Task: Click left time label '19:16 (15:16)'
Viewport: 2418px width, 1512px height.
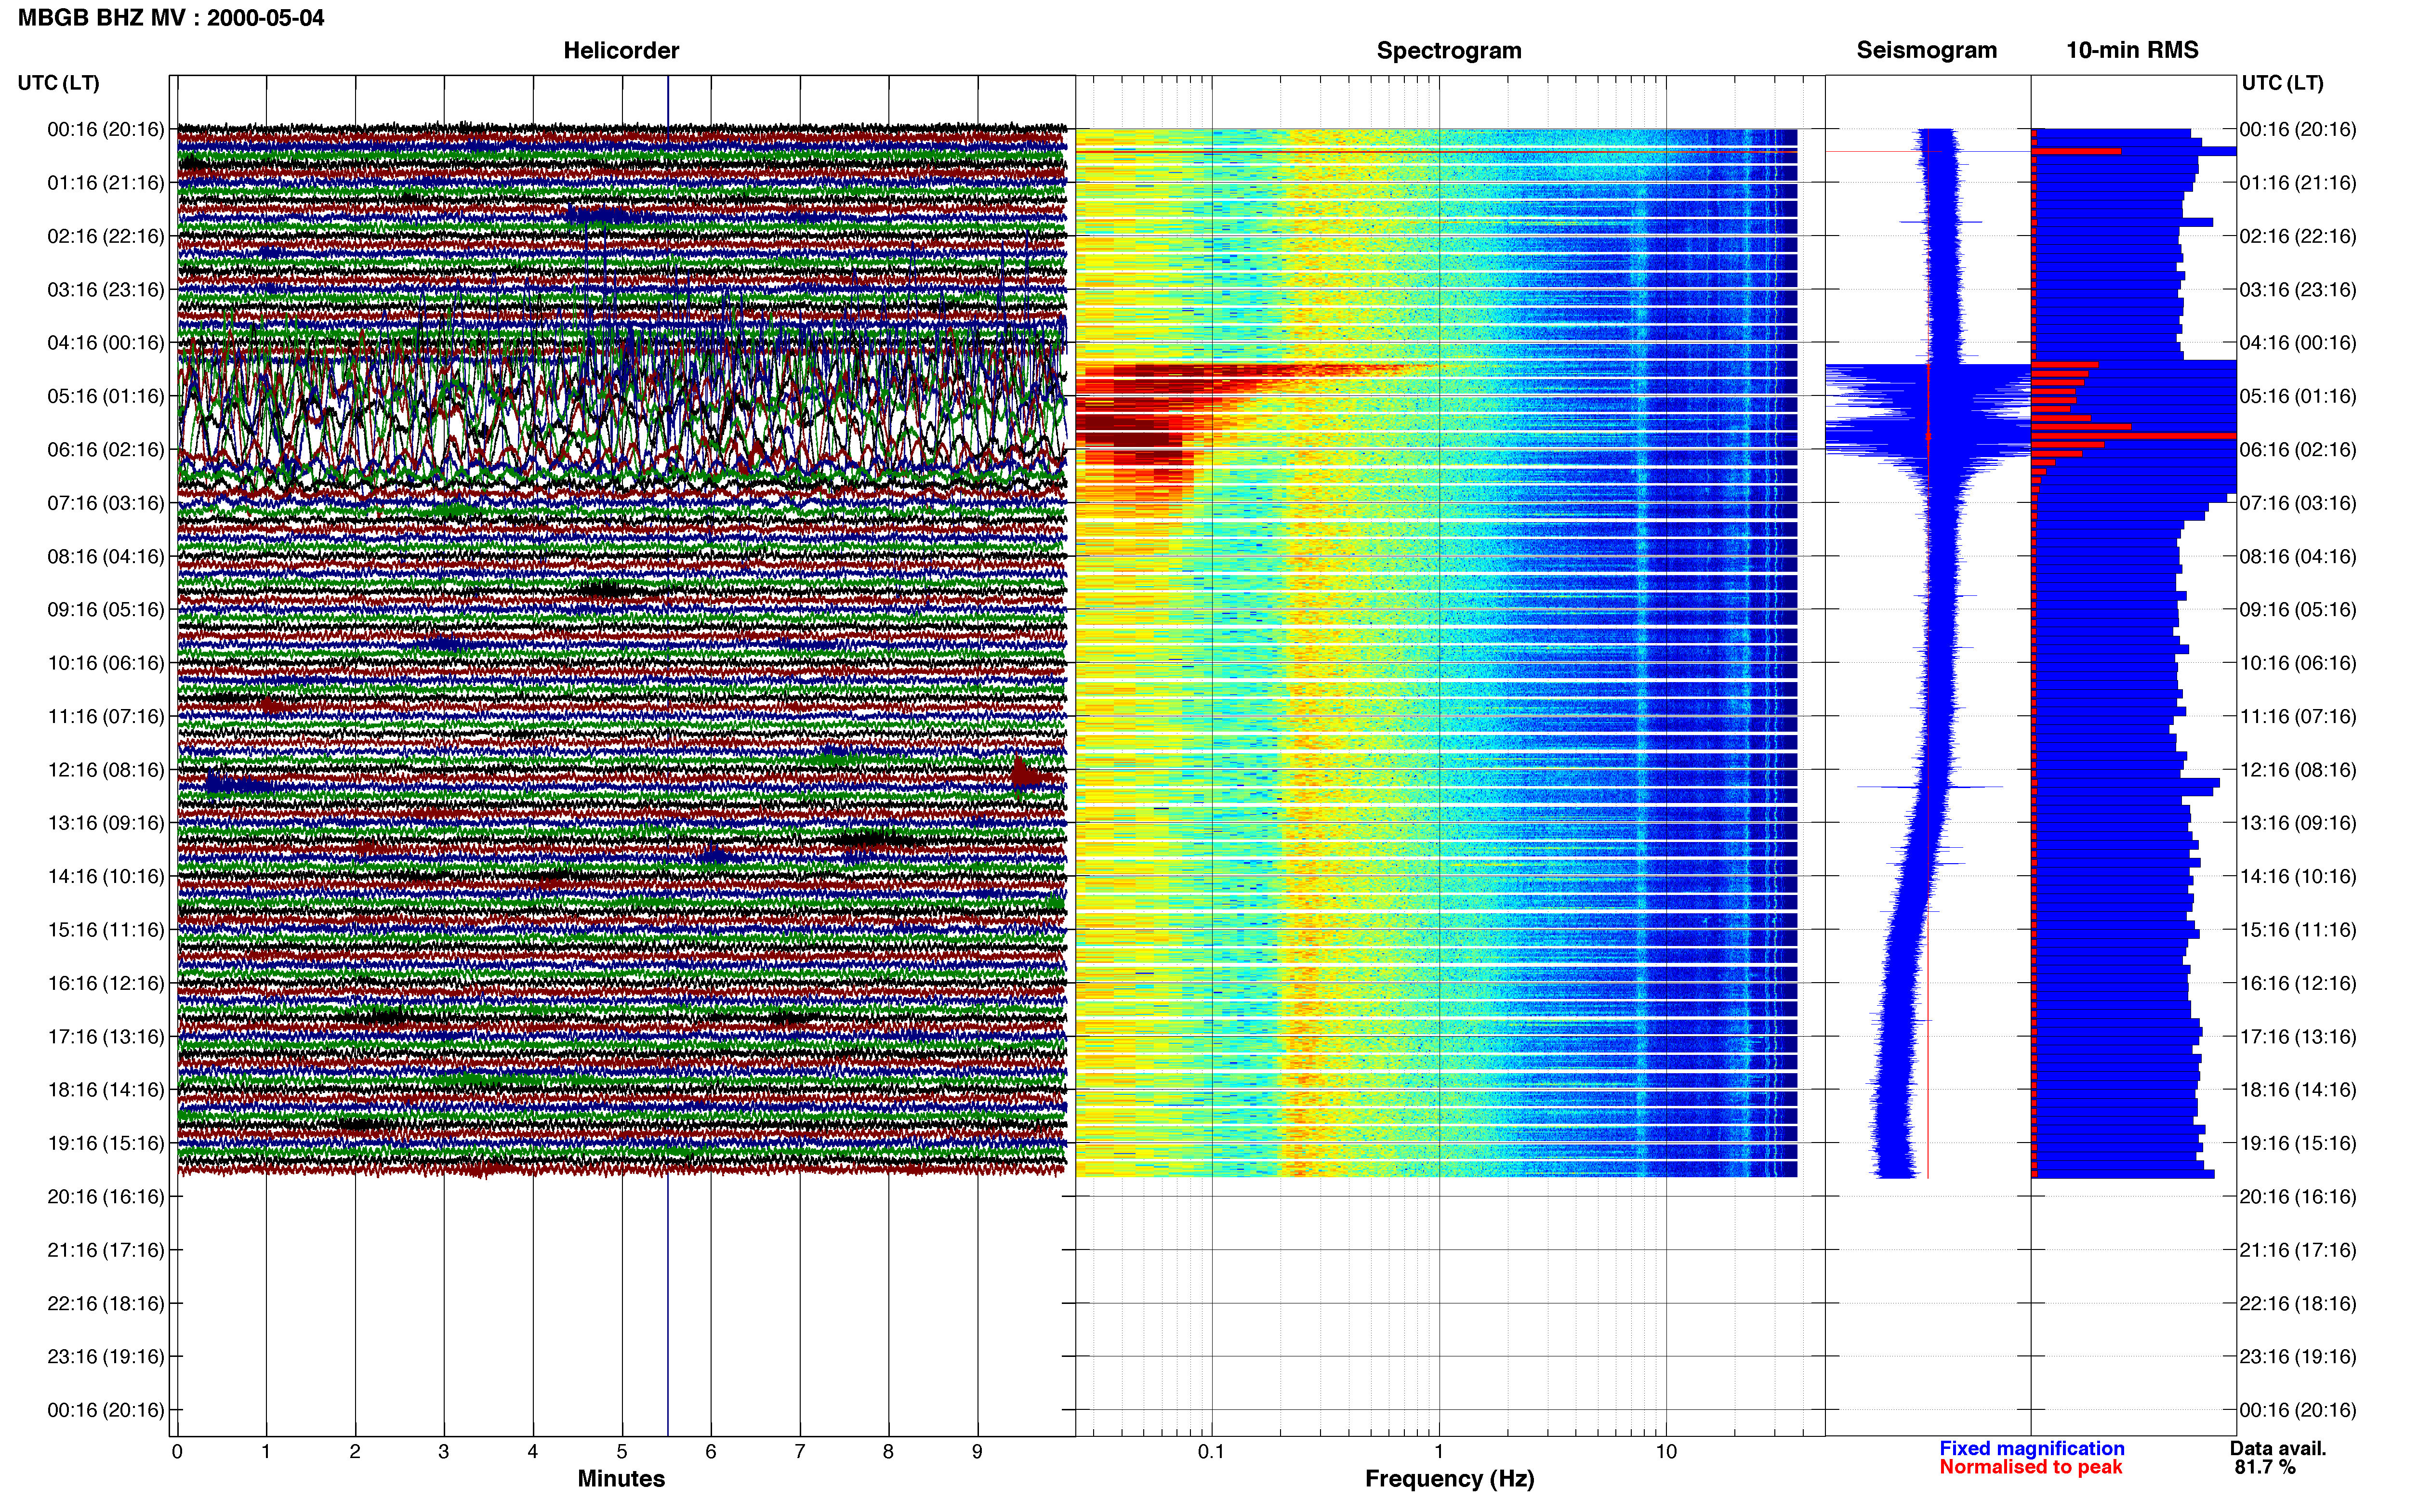Action: 105,1143
